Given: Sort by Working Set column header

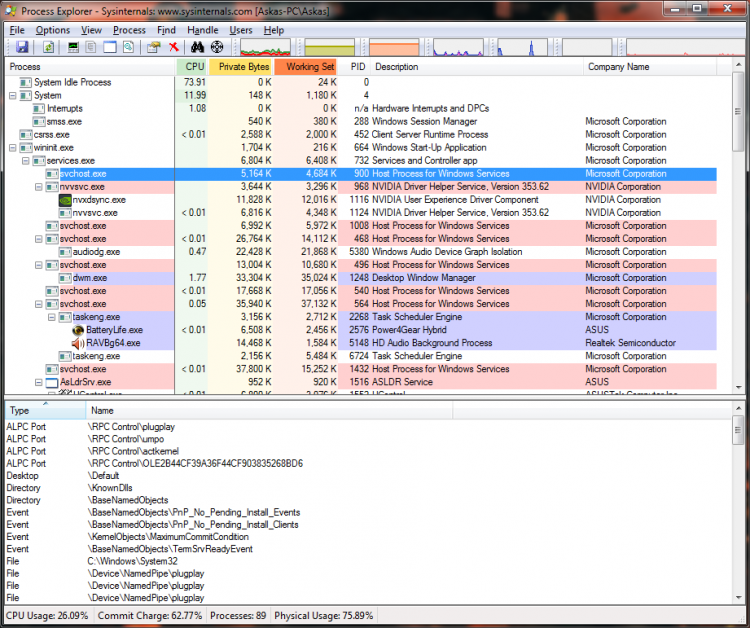Looking at the screenshot, I should [306, 67].
